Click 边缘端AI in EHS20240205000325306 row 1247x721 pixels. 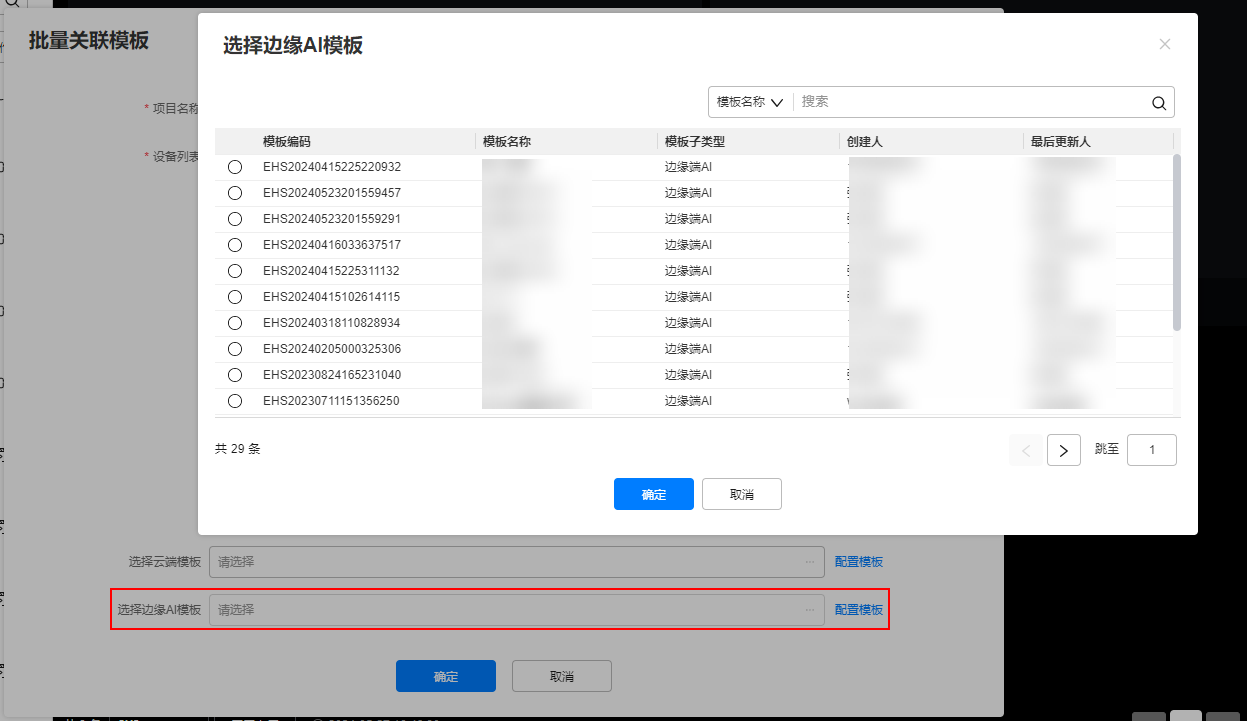tap(688, 349)
